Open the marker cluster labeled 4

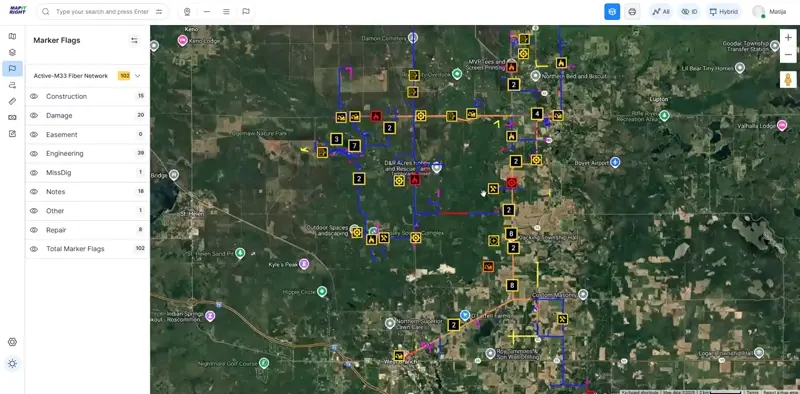point(536,114)
